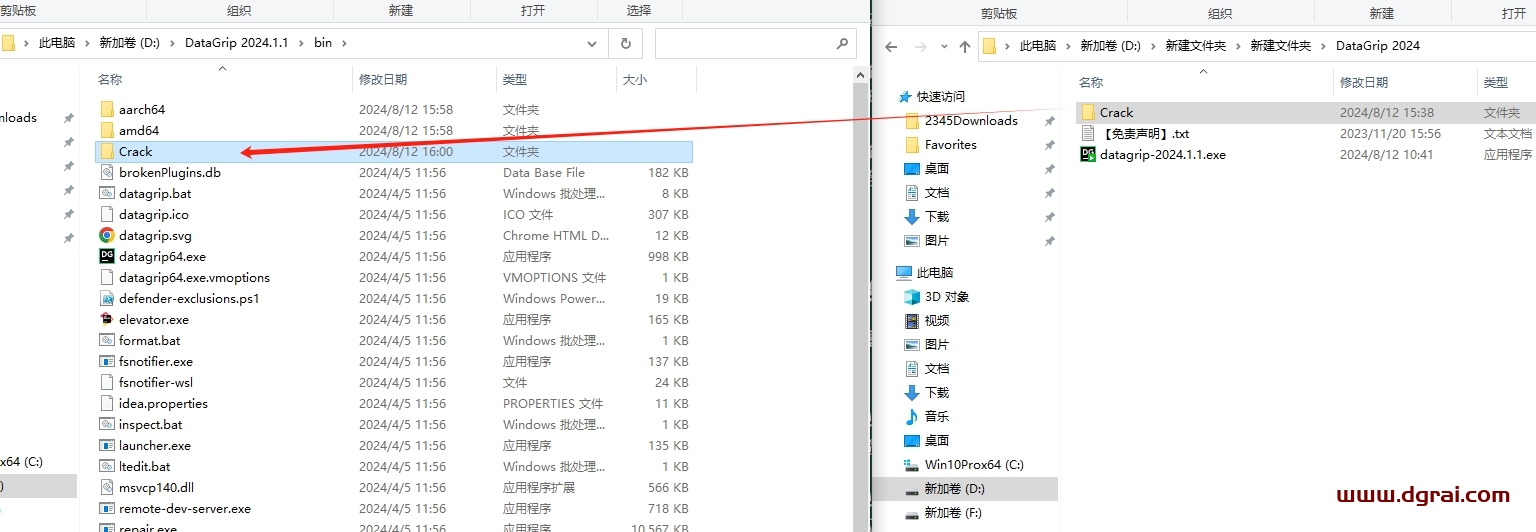Viewport: 1536px width, 532px height.
Task: Select 新加卷 (F:) drive in navigation pane
Action: pyautogui.click(x=954, y=512)
